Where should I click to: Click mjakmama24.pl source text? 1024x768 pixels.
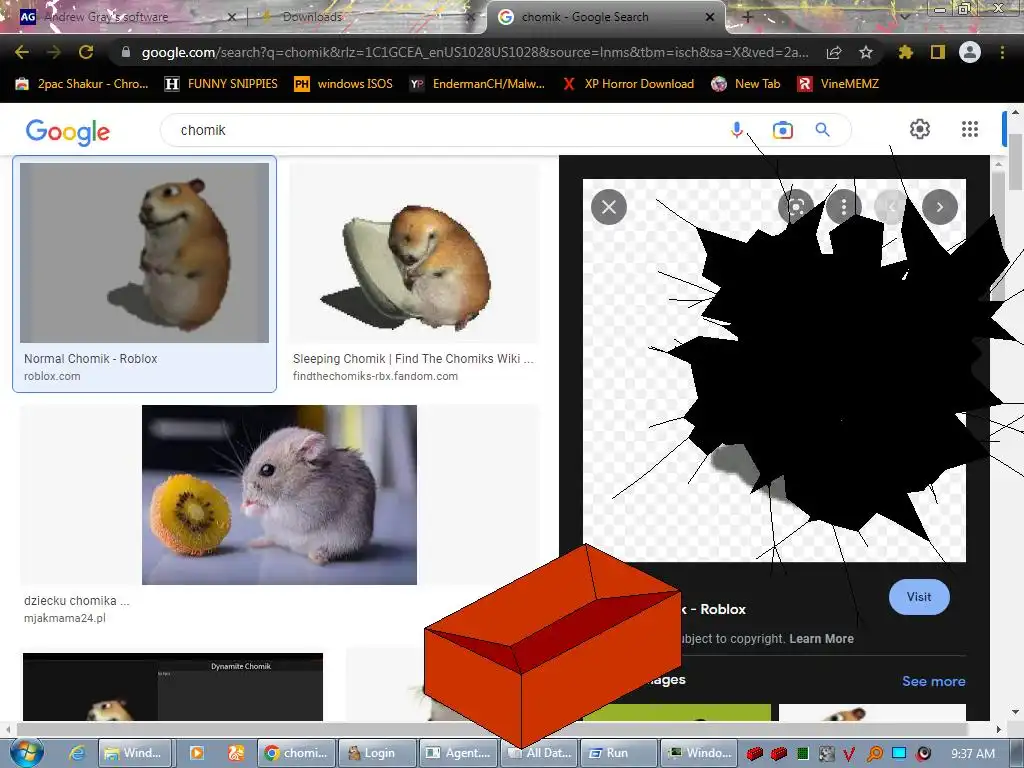pyautogui.click(x=65, y=618)
